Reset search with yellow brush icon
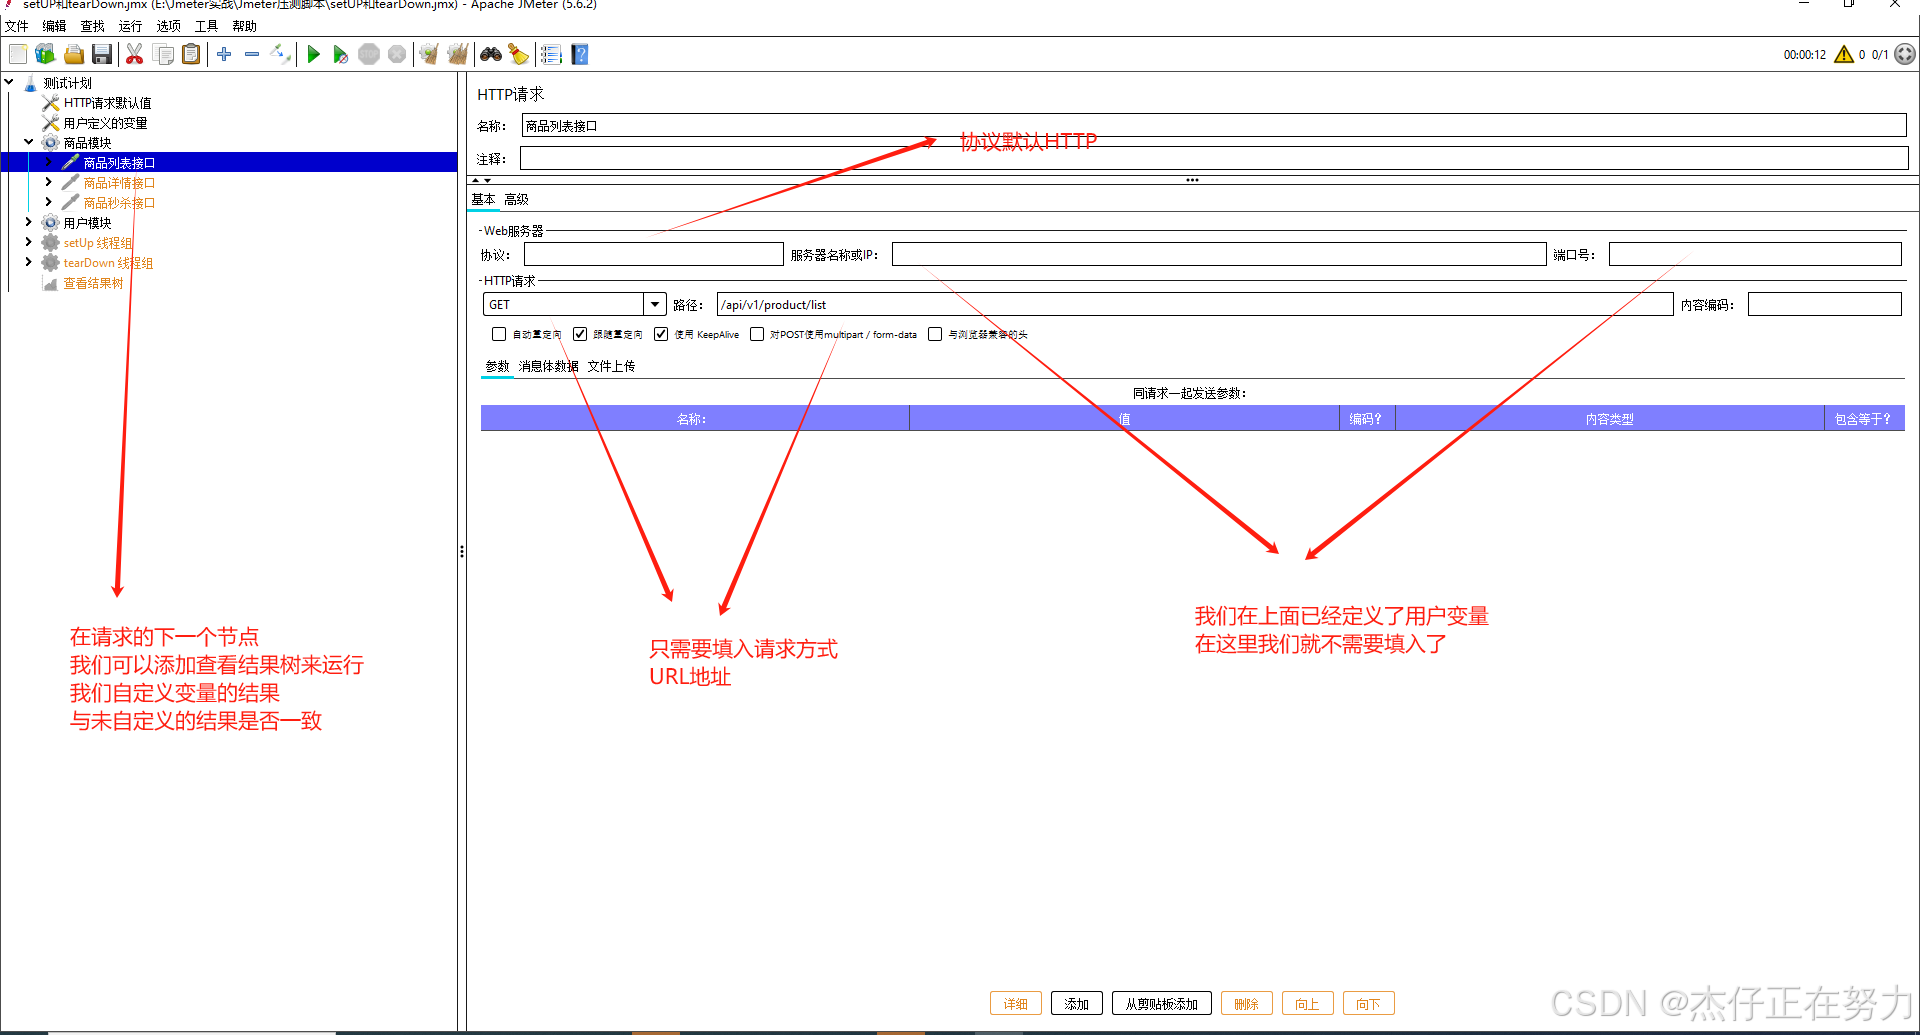The width and height of the screenshot is (1920, 1035). pos(518,54)
